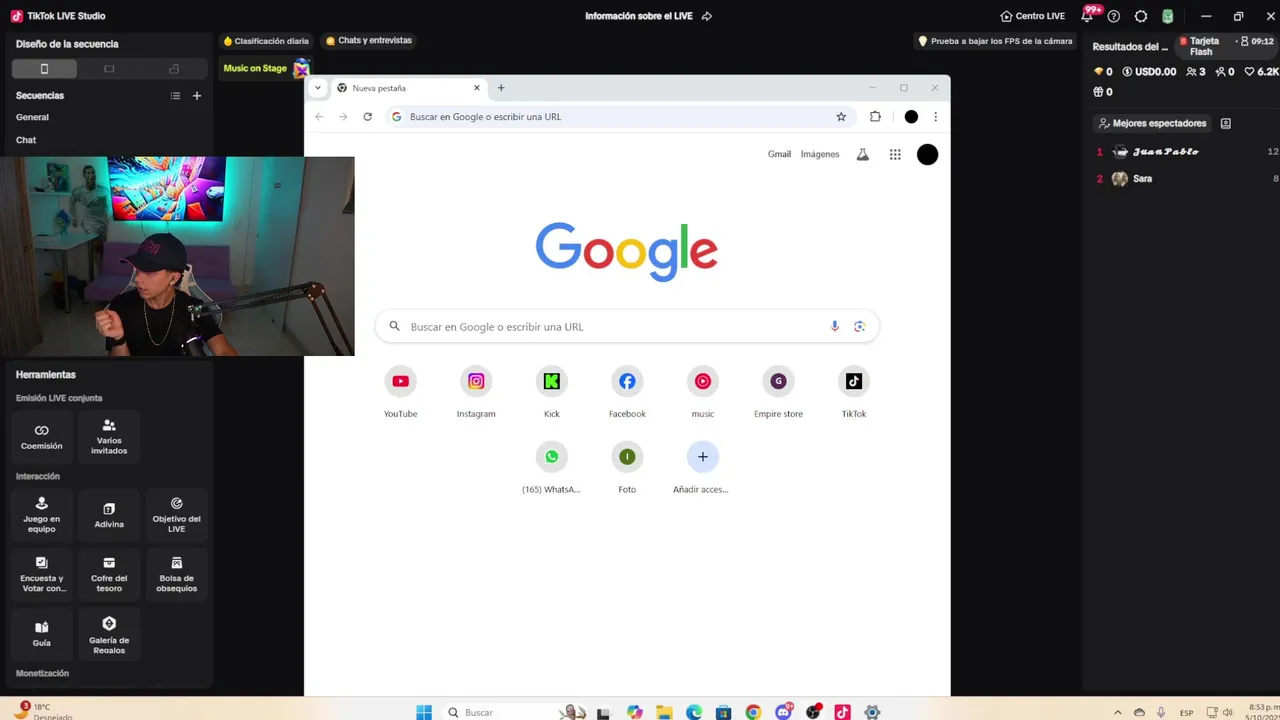This screenshot has height=720, width=1280.
Task: Open the Adivina tool
Action: point(109,515)
